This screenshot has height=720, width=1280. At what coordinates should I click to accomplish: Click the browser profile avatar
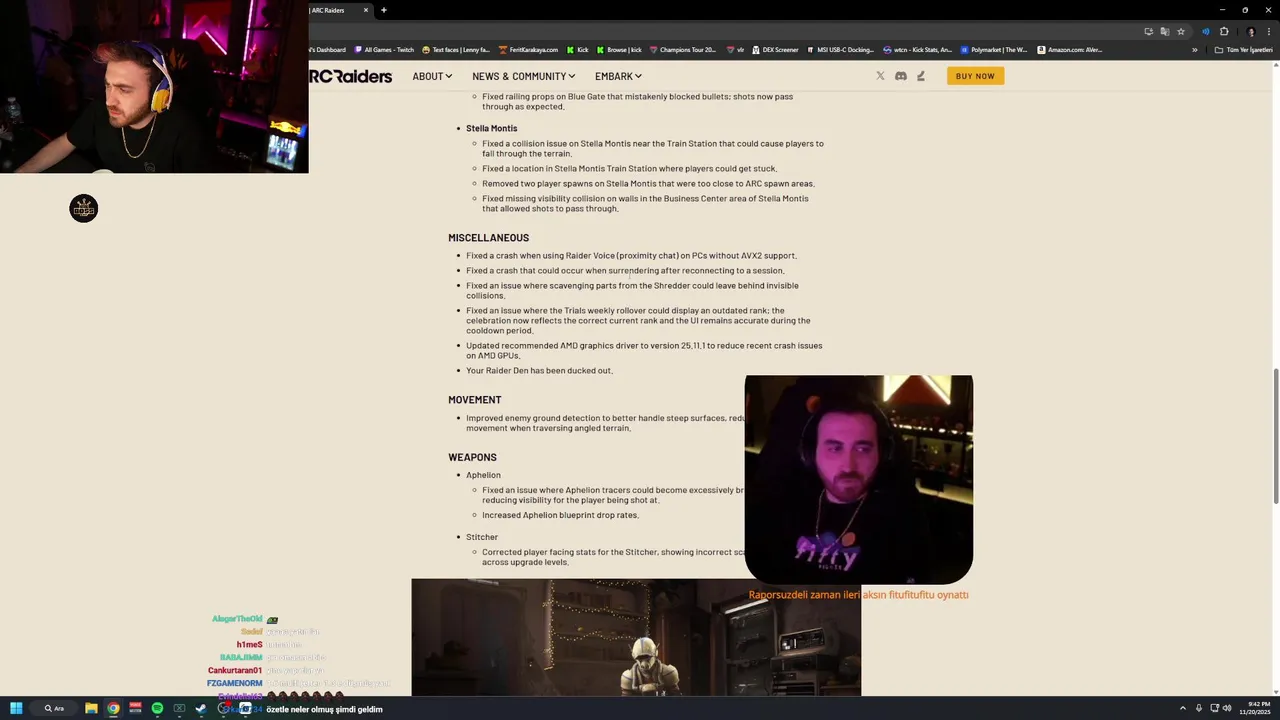coord(1250,31)
